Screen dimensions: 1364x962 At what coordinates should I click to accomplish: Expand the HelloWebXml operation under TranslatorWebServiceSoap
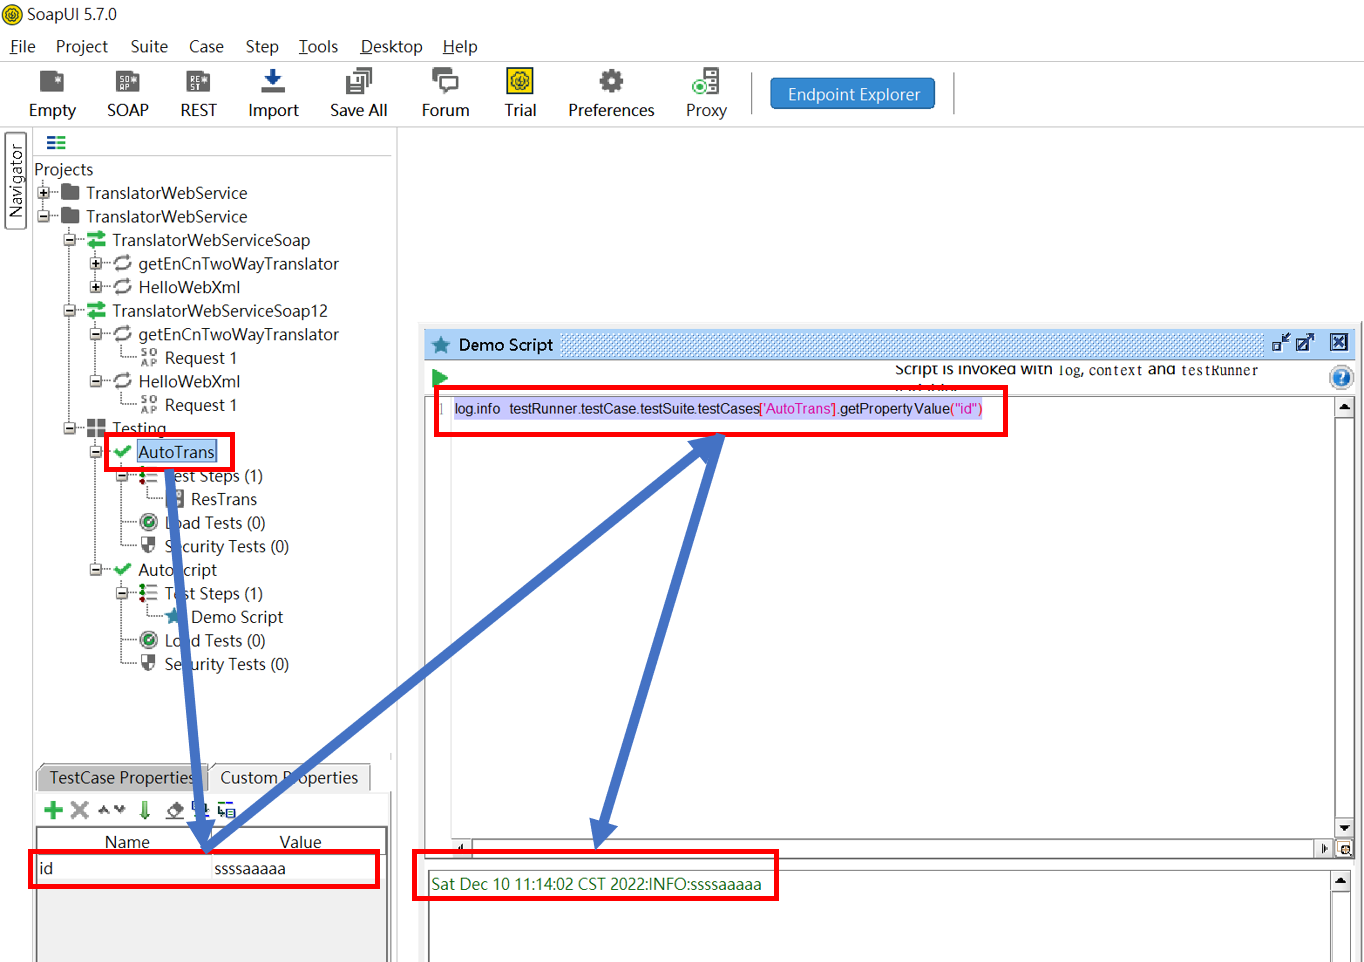(96, 287)
